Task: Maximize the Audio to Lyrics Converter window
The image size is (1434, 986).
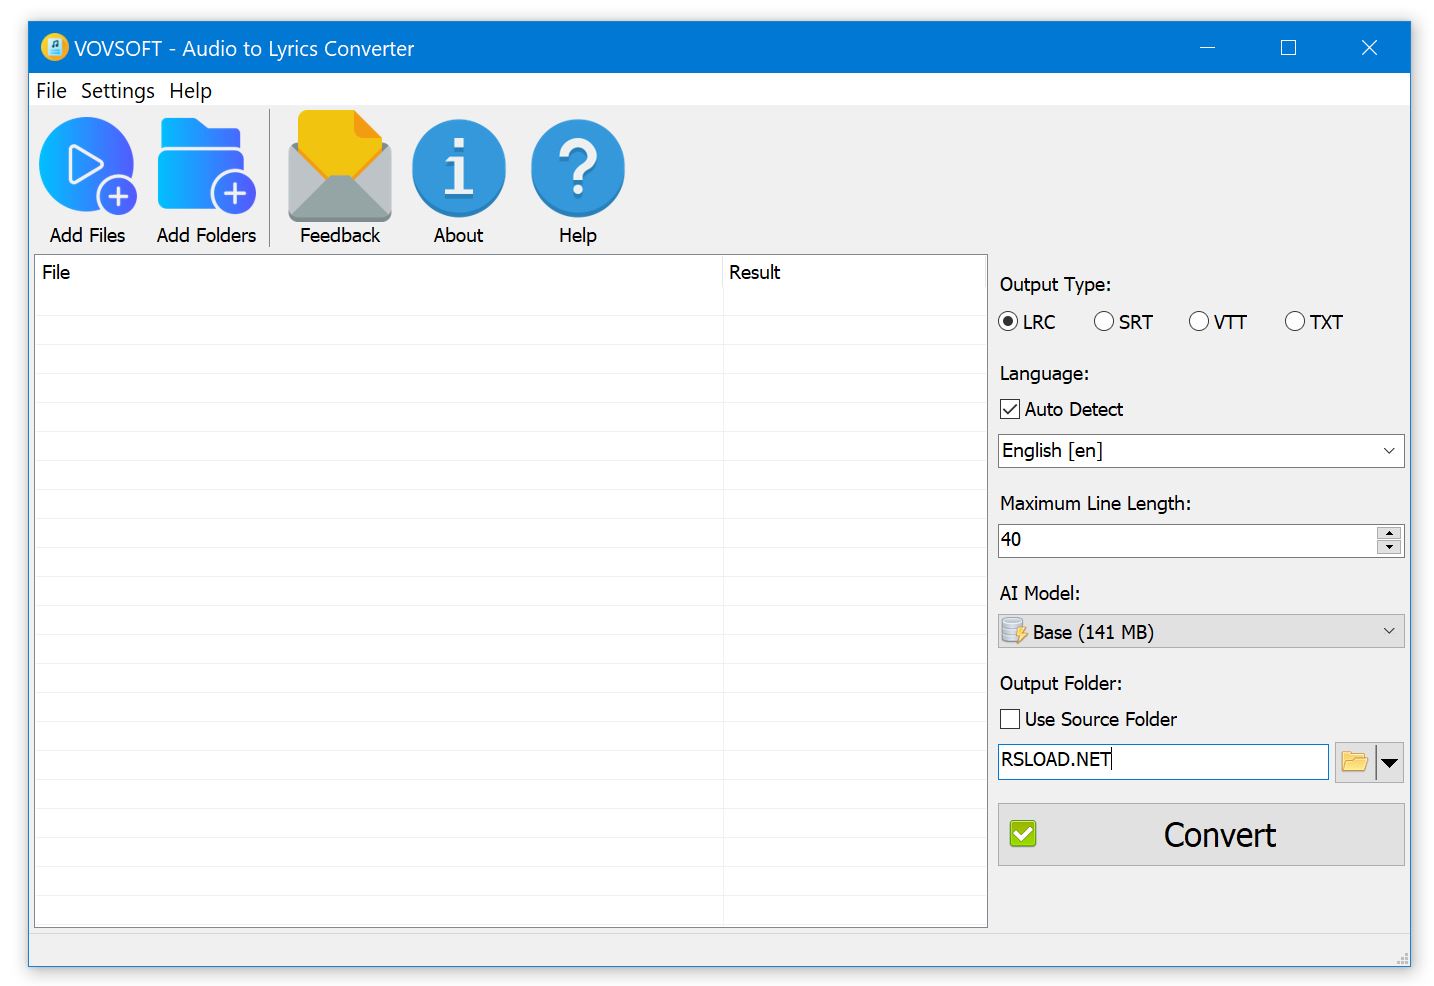Action: 1289,47
